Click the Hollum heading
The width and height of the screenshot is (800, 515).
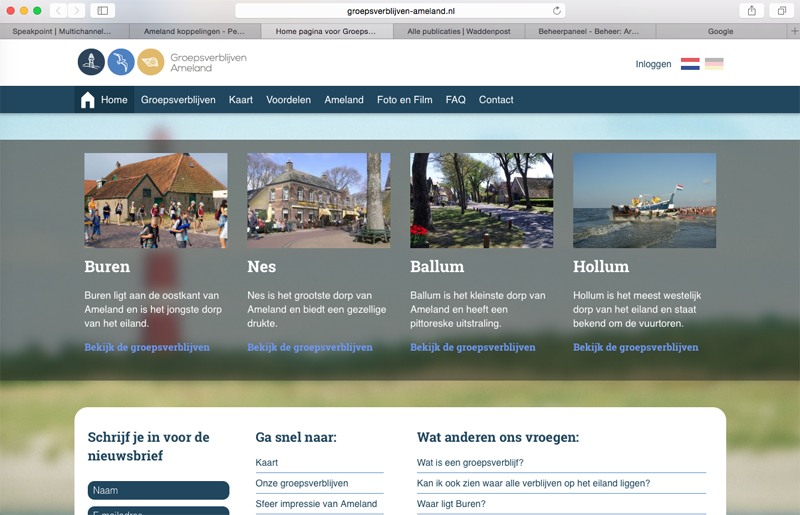coord(601,266)
